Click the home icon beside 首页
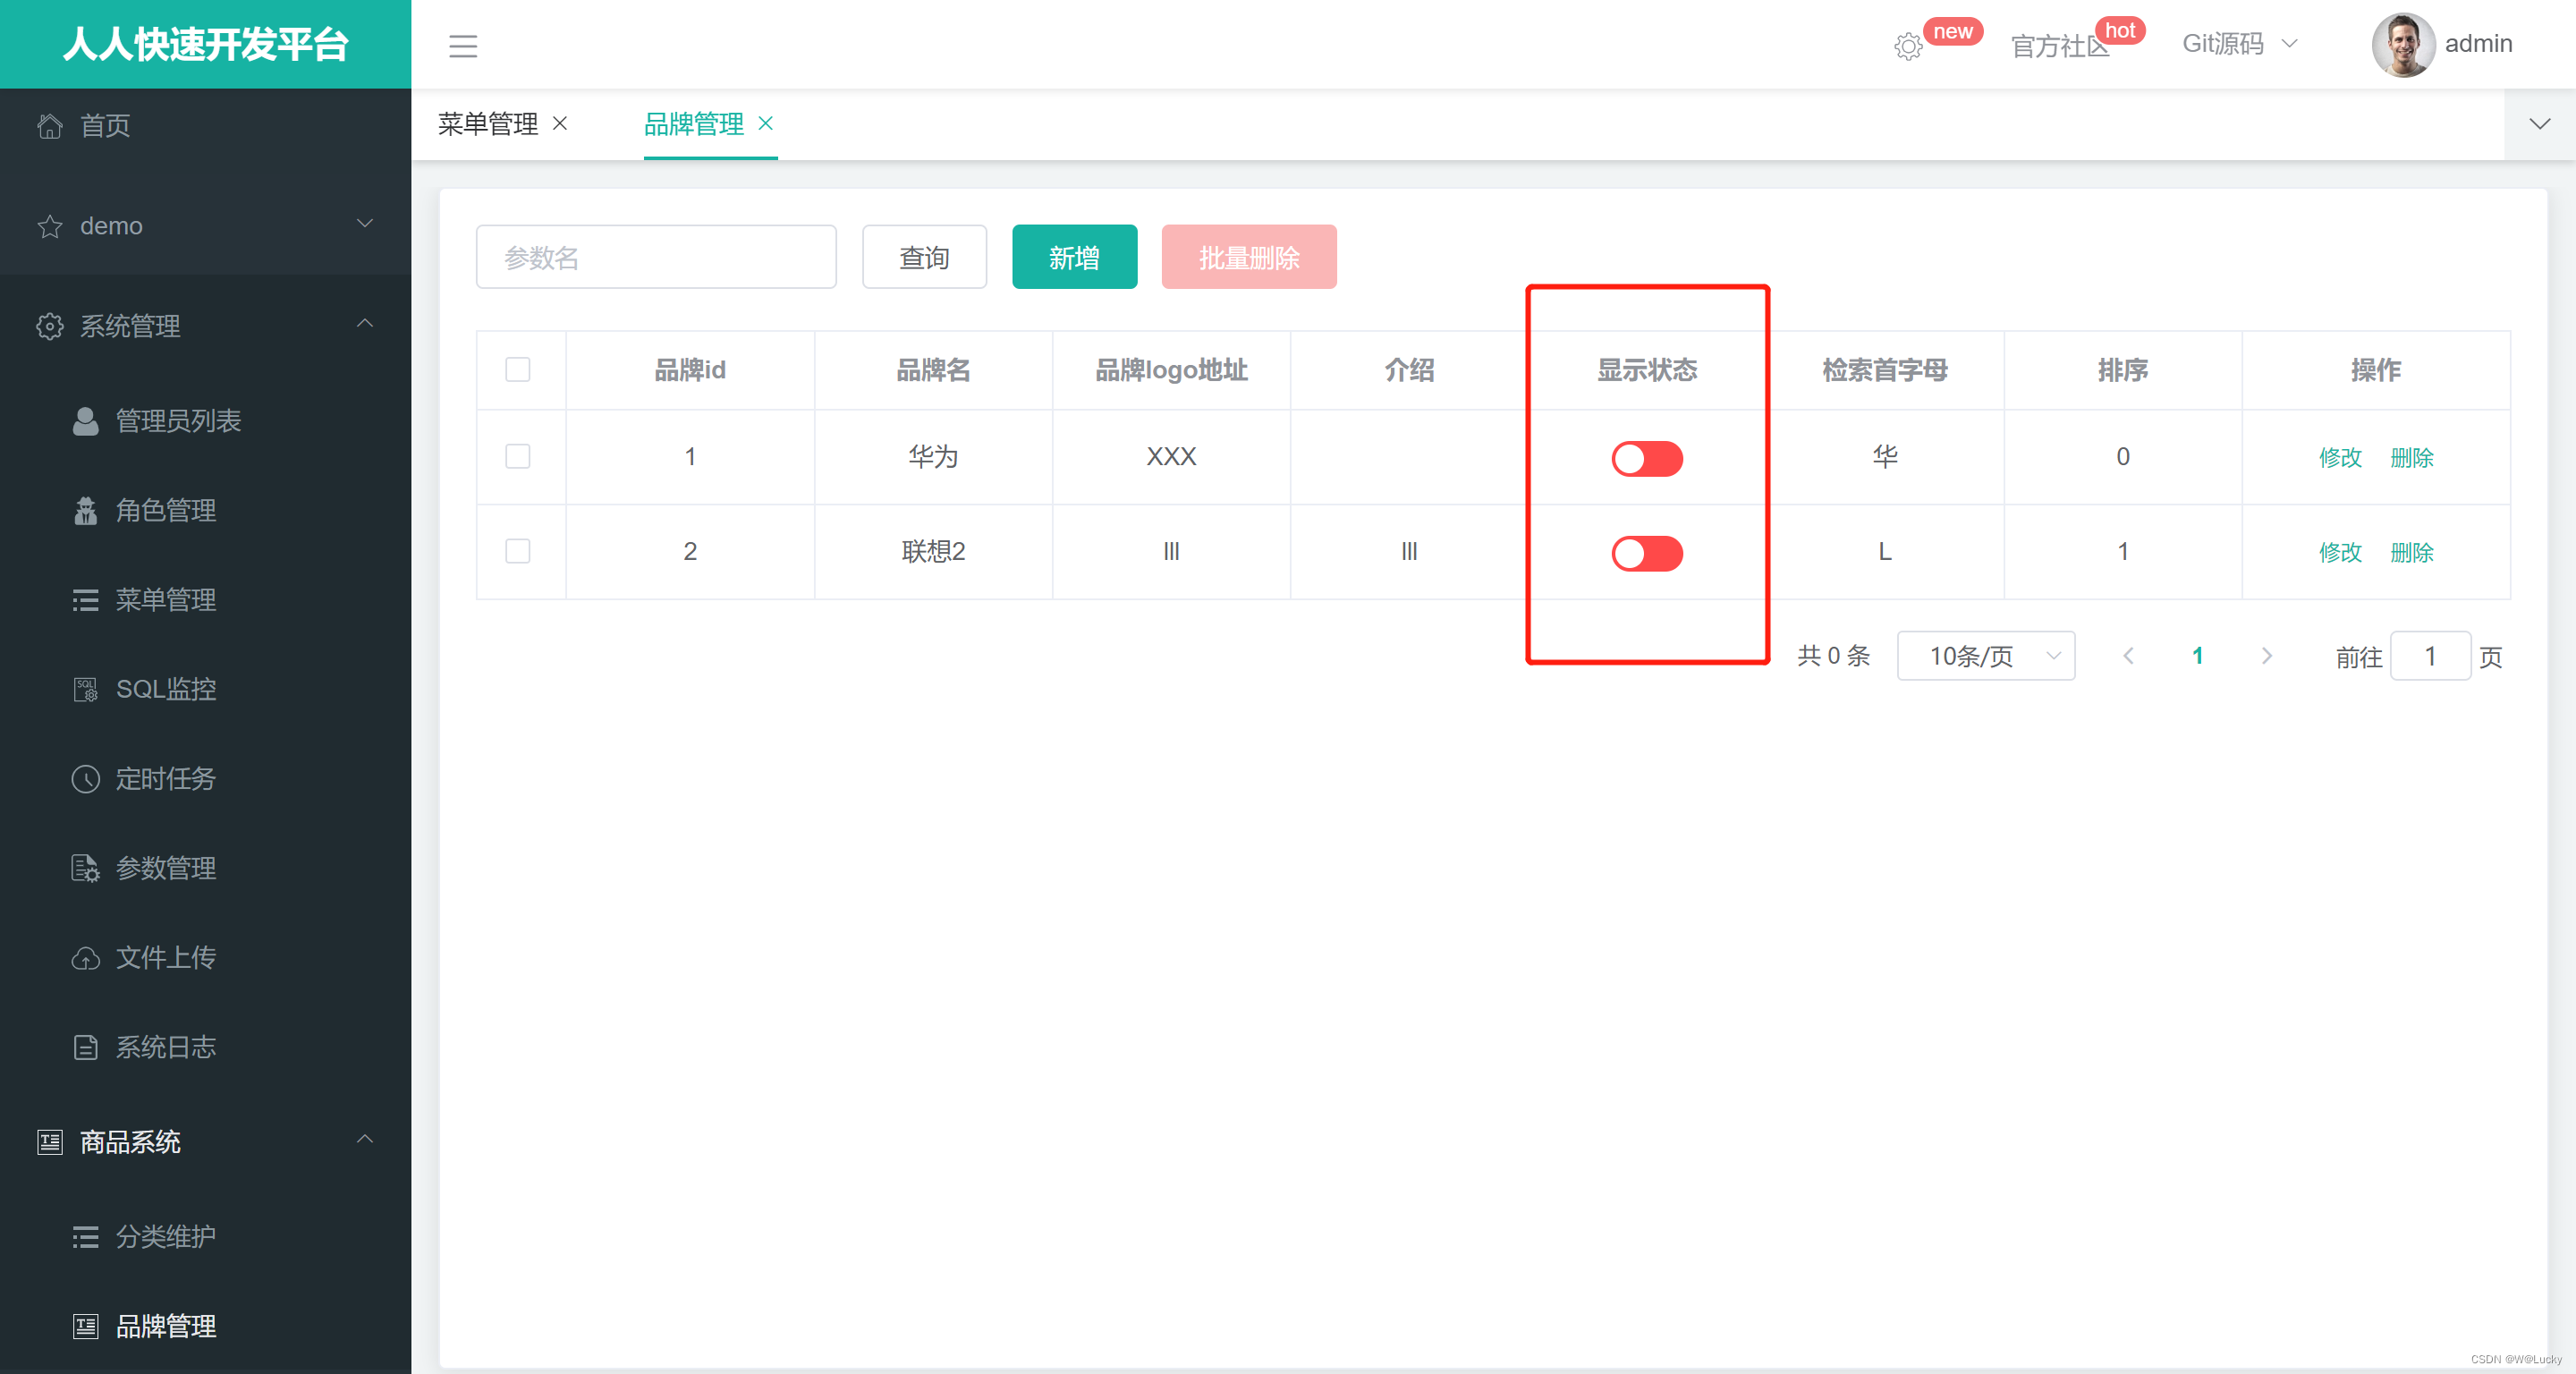Screen dimensions: 2576x1374 [50, 126]
